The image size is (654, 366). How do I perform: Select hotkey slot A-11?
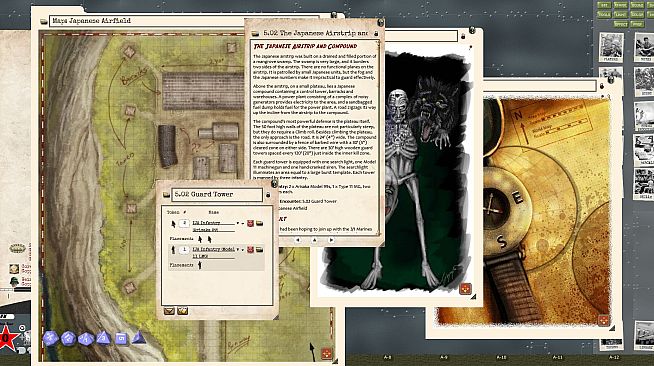[558, 357]
